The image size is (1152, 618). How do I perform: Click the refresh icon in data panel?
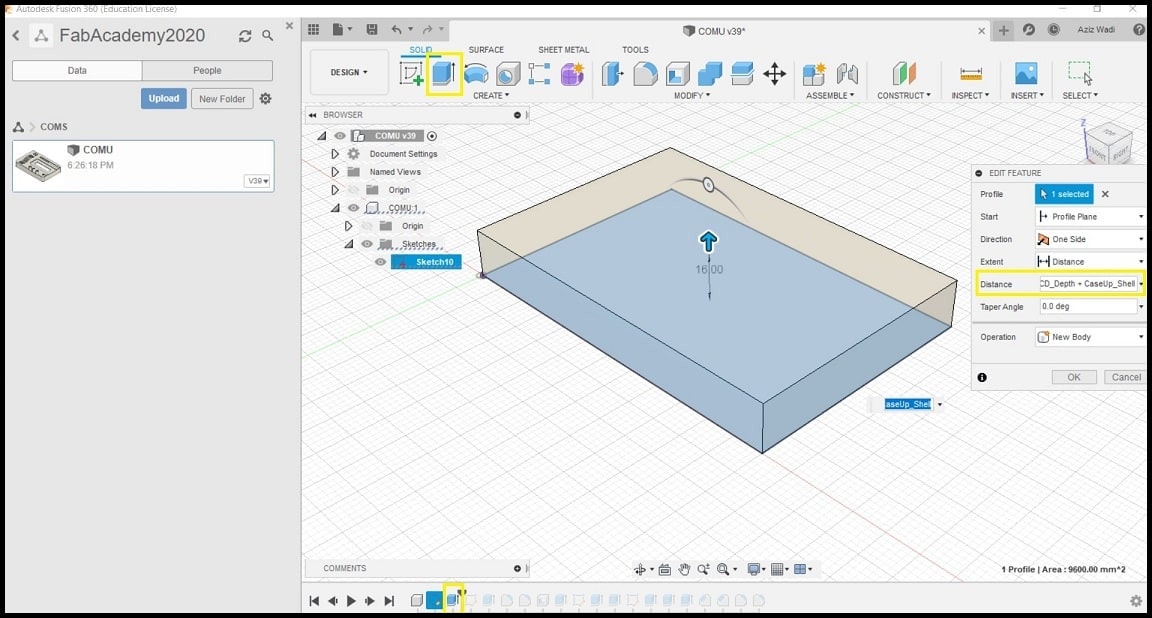pos(245,36)
